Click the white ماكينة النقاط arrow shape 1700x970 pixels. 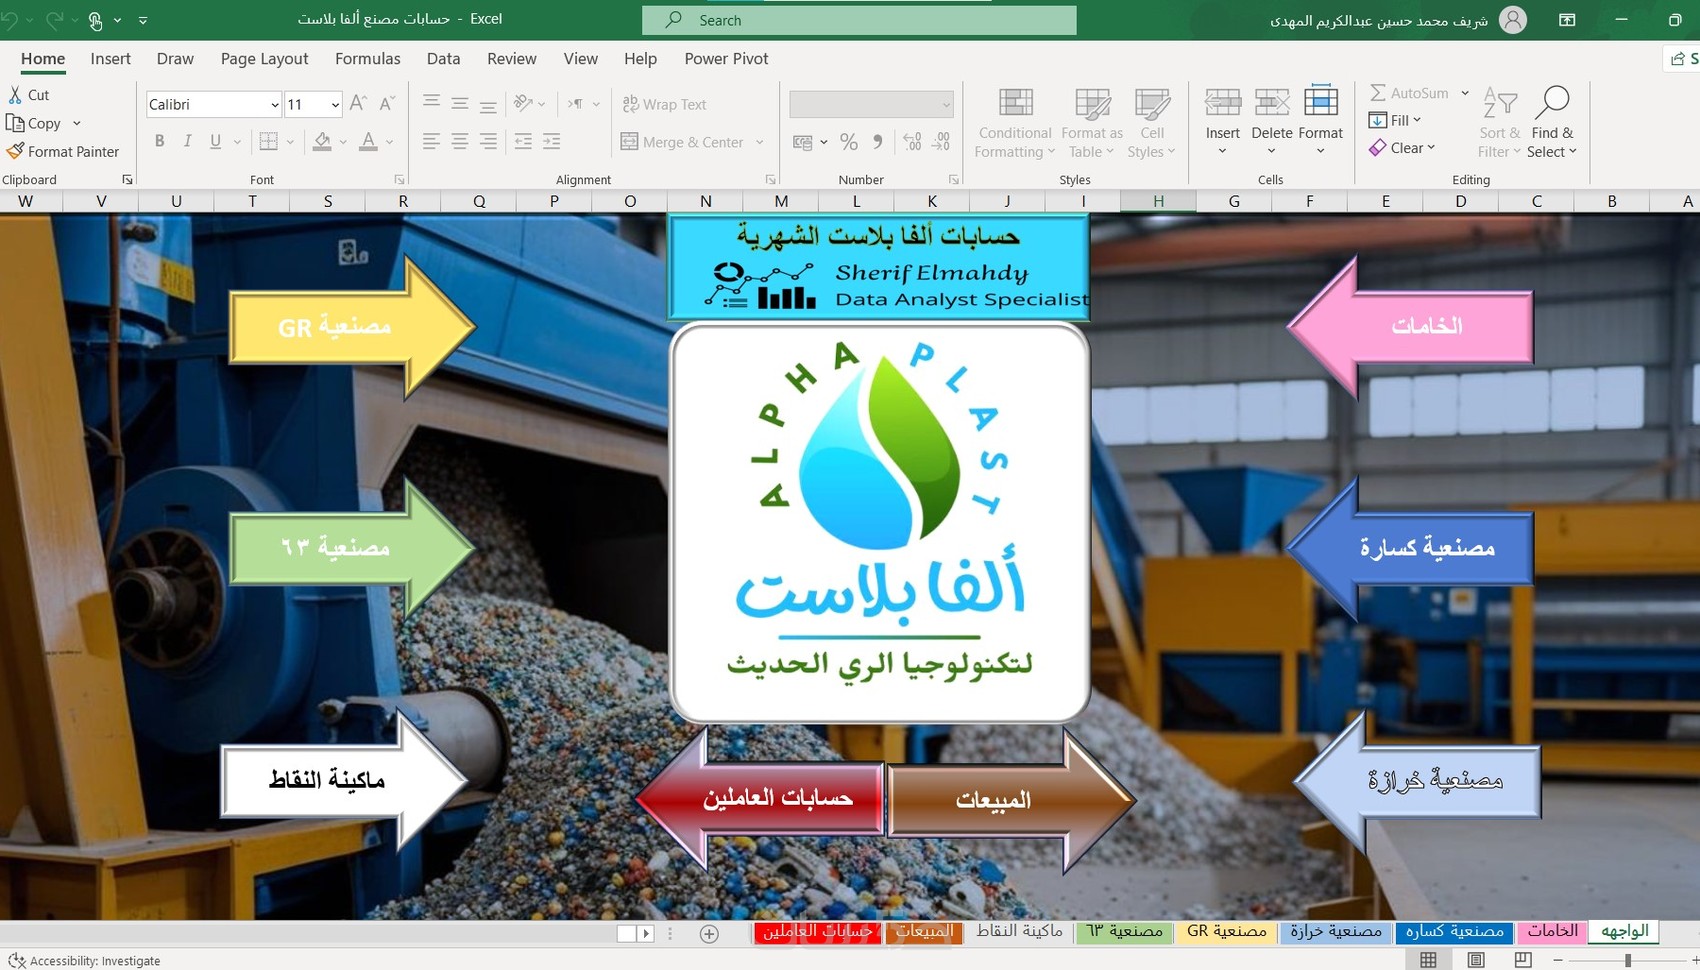344,780
